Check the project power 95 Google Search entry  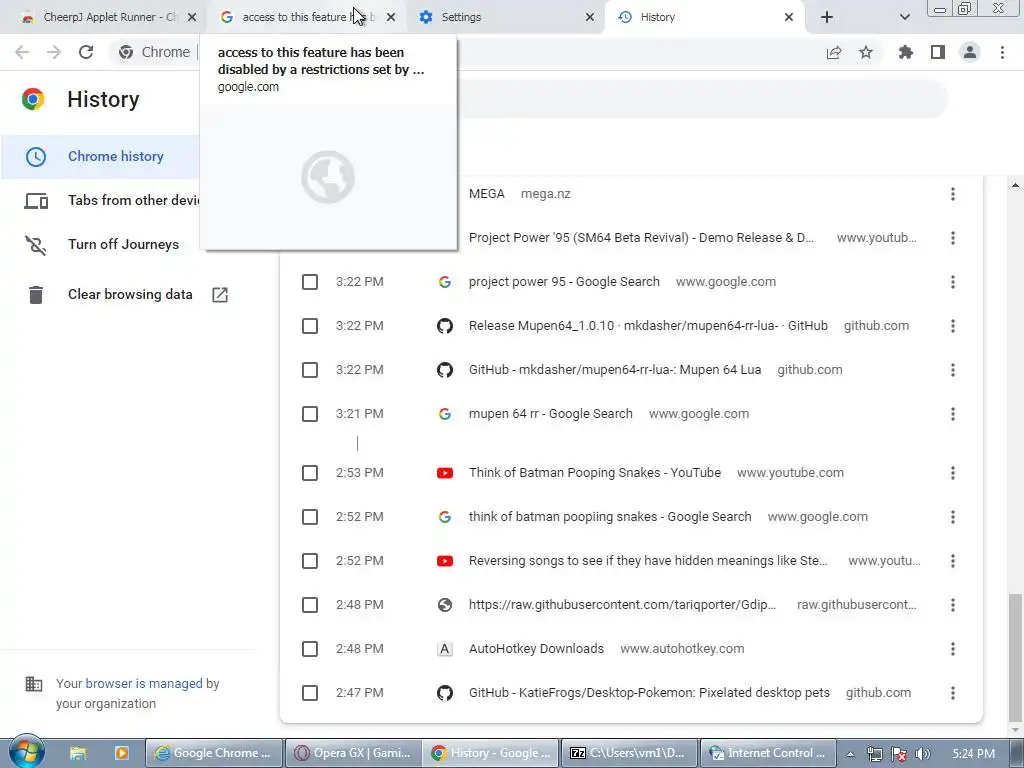tap(310, 282)
